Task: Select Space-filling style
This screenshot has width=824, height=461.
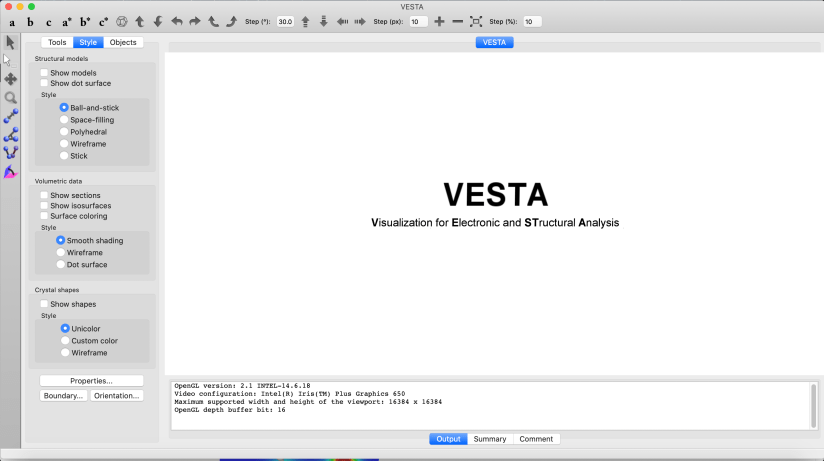Action: (64, 119)
